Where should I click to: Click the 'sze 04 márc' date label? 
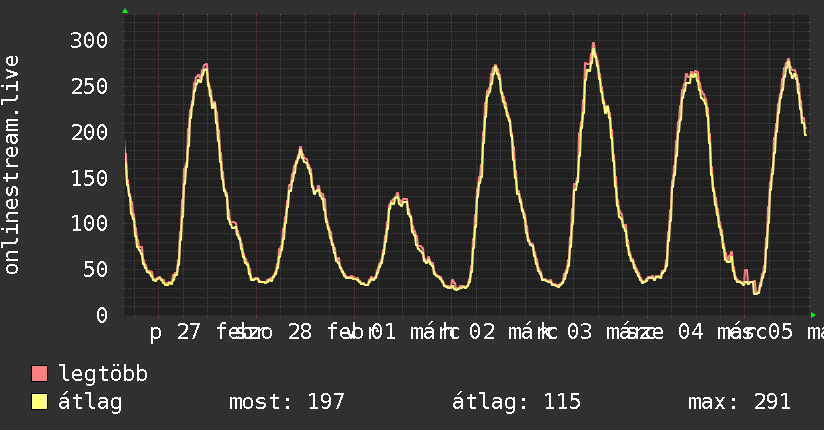(x=698, y=332)
